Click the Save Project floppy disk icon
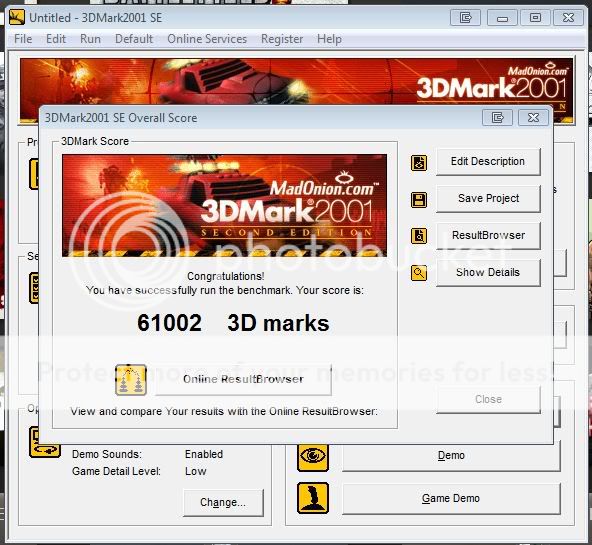Image resolution: width=592 pixels, height=545 pixels. 419,200
